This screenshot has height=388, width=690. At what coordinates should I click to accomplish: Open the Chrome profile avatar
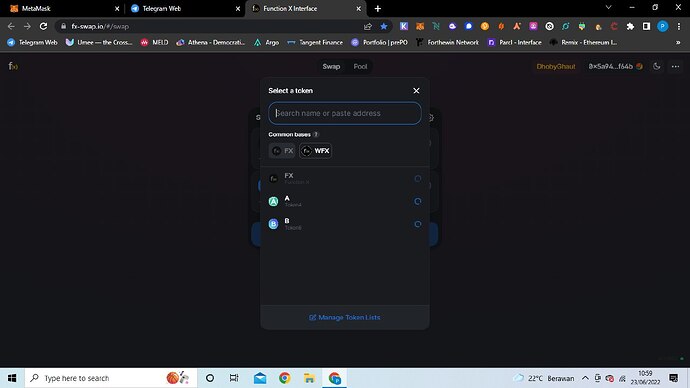(x=662, y=26)
